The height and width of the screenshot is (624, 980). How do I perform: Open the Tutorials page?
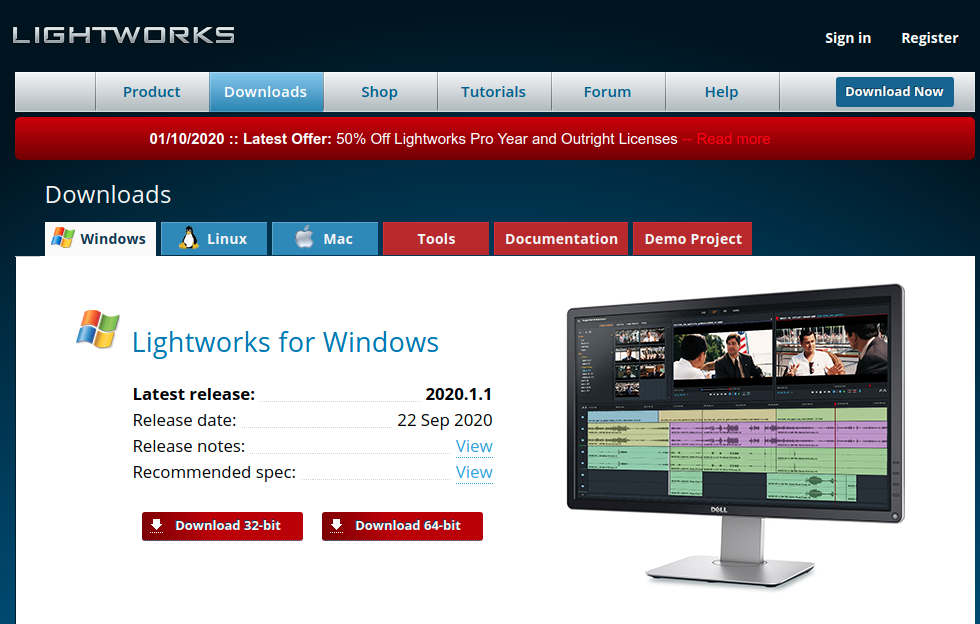click(x=493, y=92)
